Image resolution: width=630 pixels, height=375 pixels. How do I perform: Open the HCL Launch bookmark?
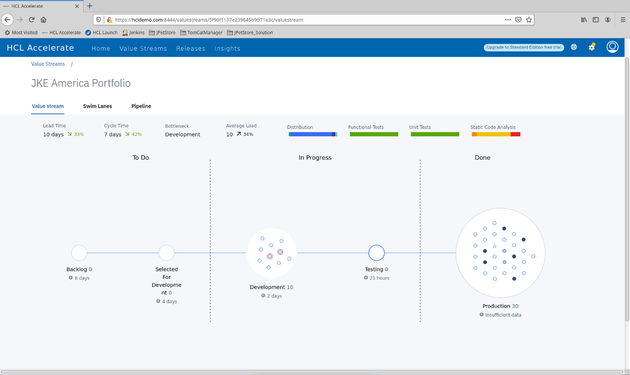(x=101, y=33)
